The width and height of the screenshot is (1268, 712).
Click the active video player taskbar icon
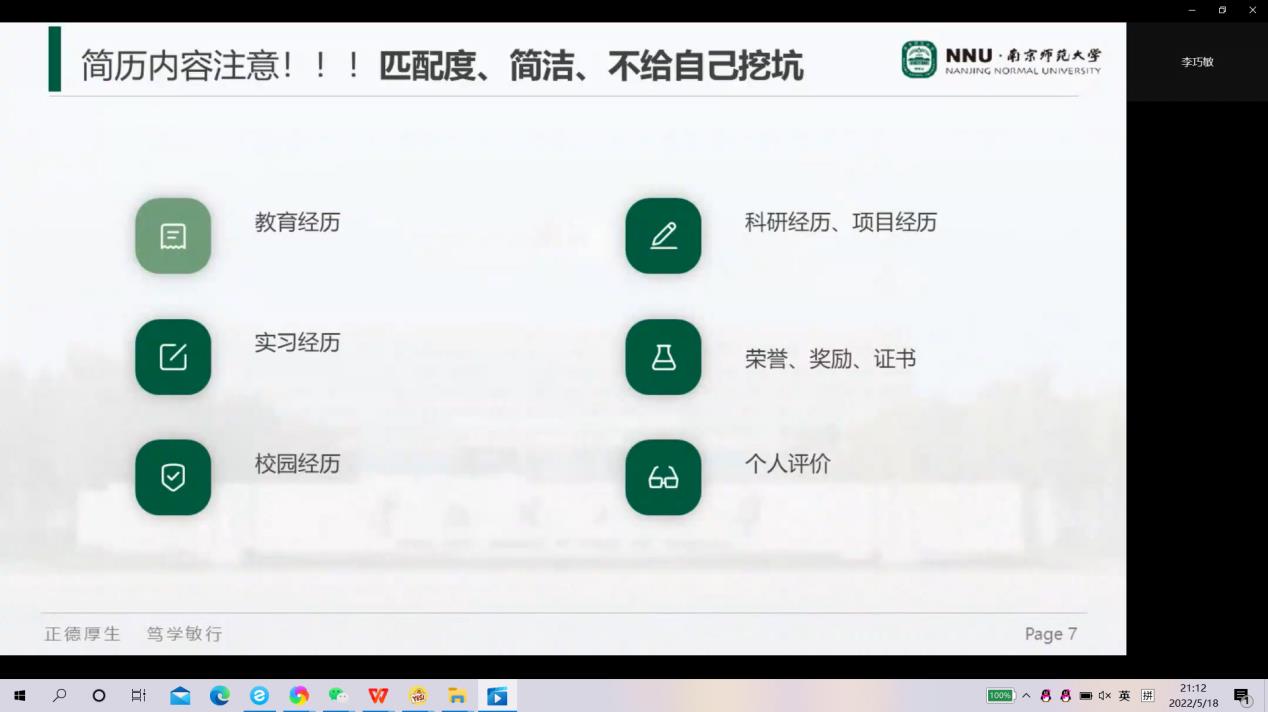point(497,696)
